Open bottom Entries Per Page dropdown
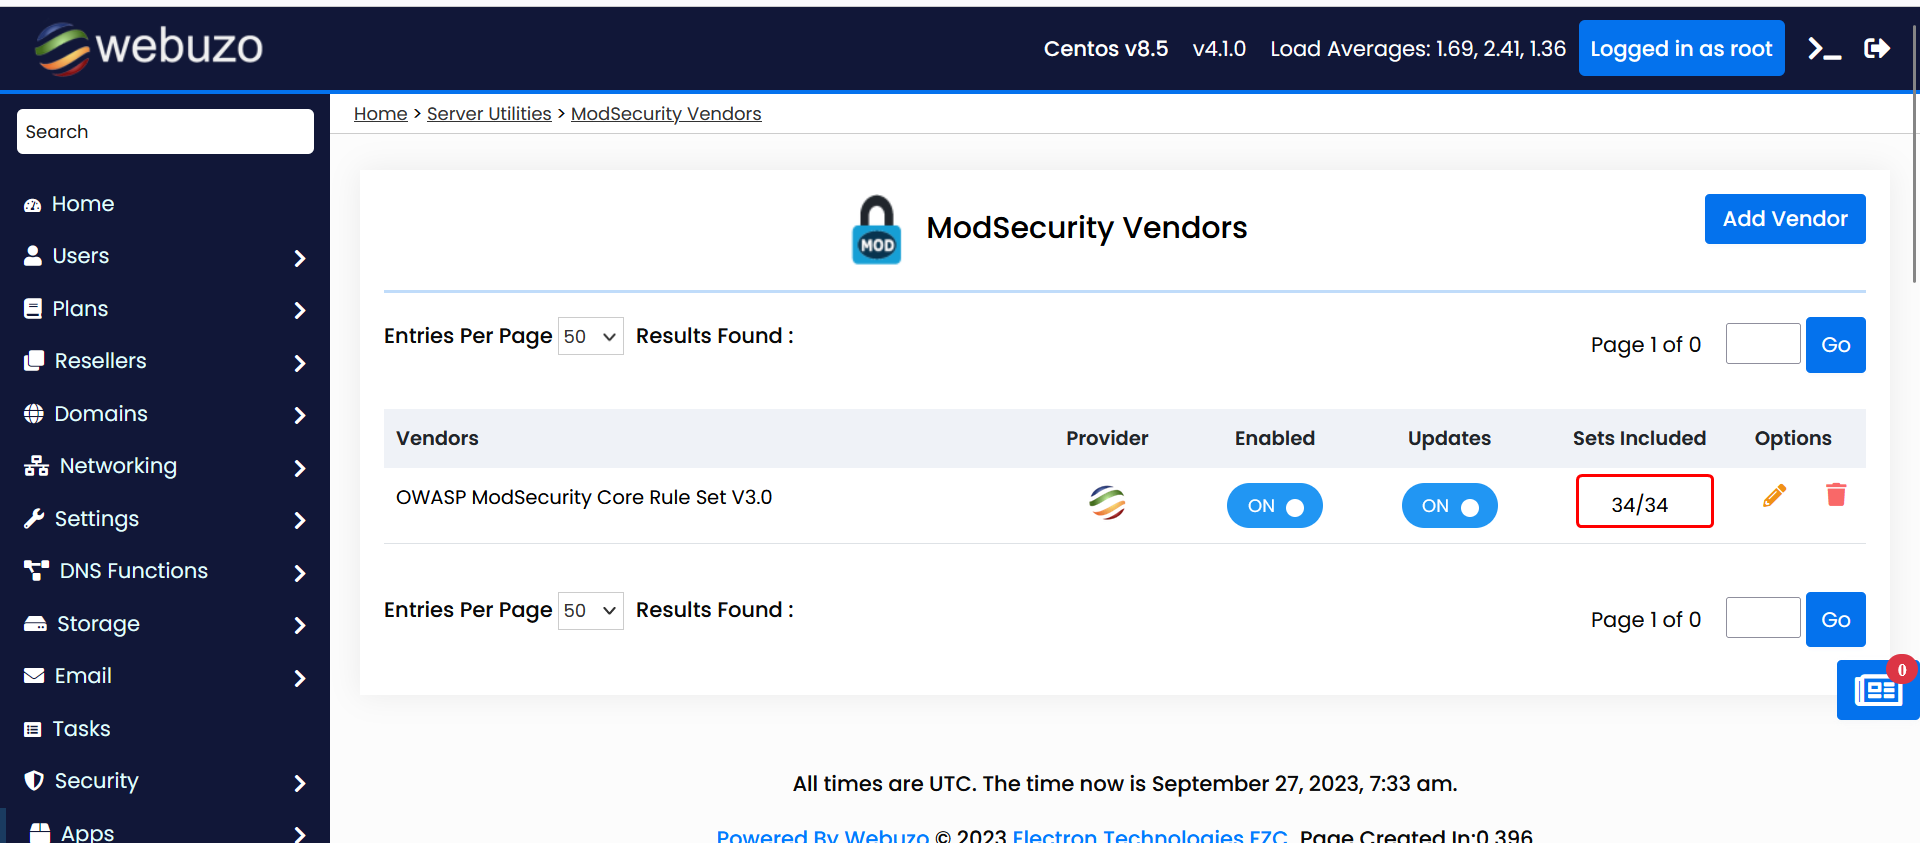 click(x=590, y=611)
